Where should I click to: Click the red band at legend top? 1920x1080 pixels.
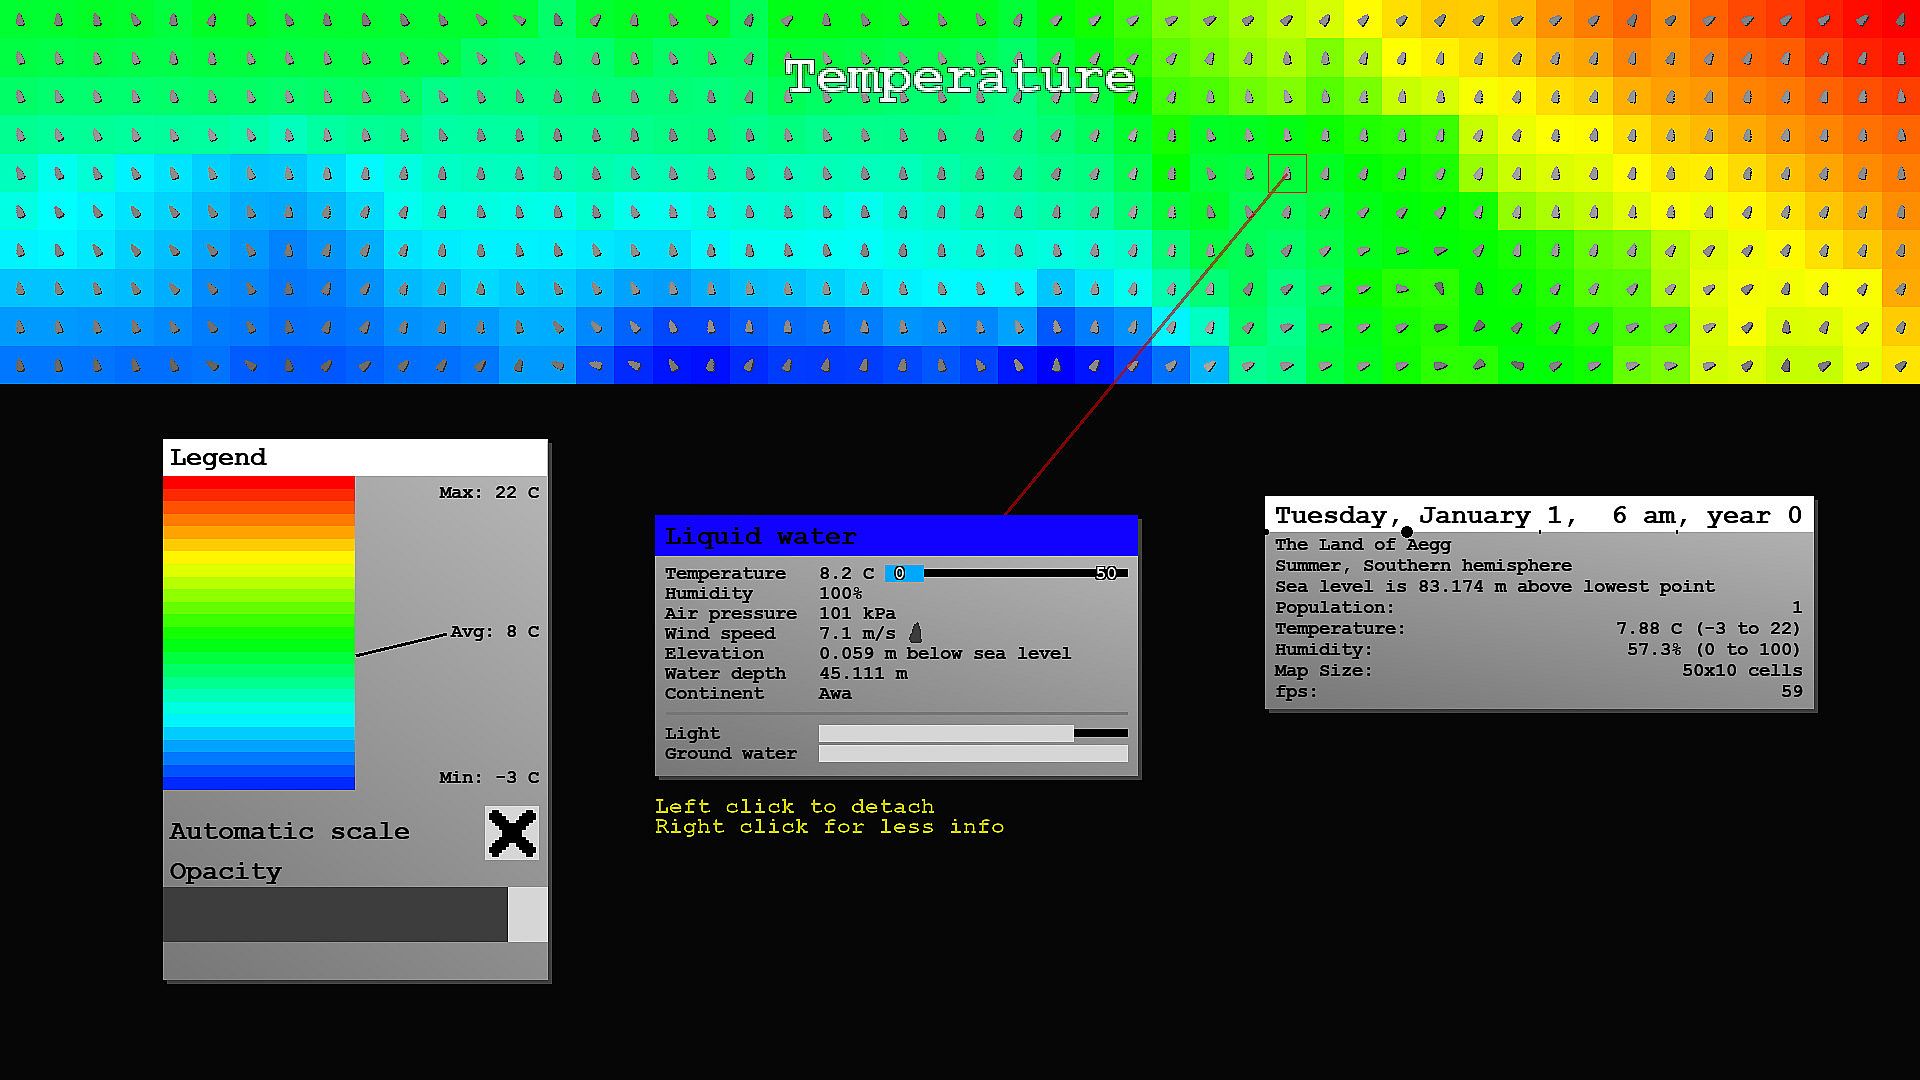tap(259, 484)
